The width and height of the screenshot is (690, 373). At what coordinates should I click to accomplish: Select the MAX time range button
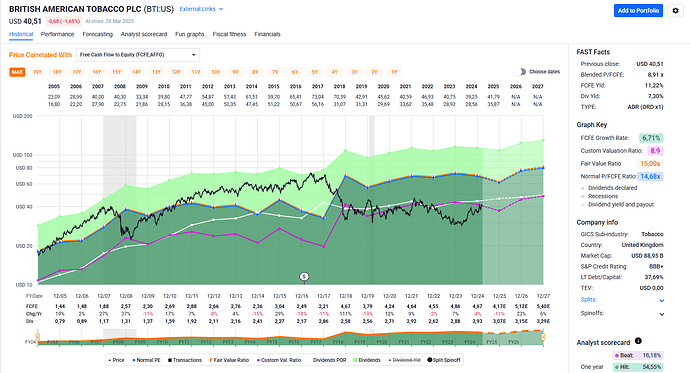17,72
